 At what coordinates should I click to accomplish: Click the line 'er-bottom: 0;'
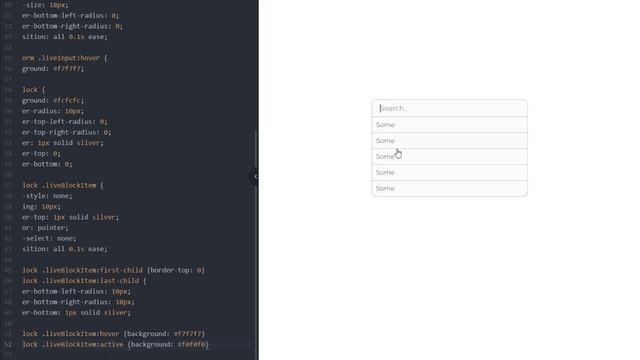coord(47,164)
